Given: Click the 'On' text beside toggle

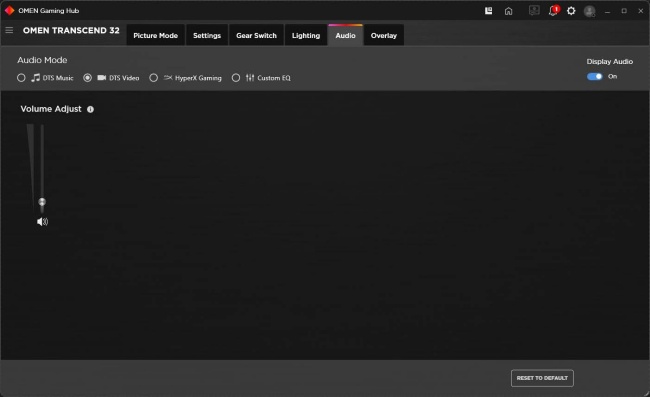Looking at the screenshot, I should [612, 77].
